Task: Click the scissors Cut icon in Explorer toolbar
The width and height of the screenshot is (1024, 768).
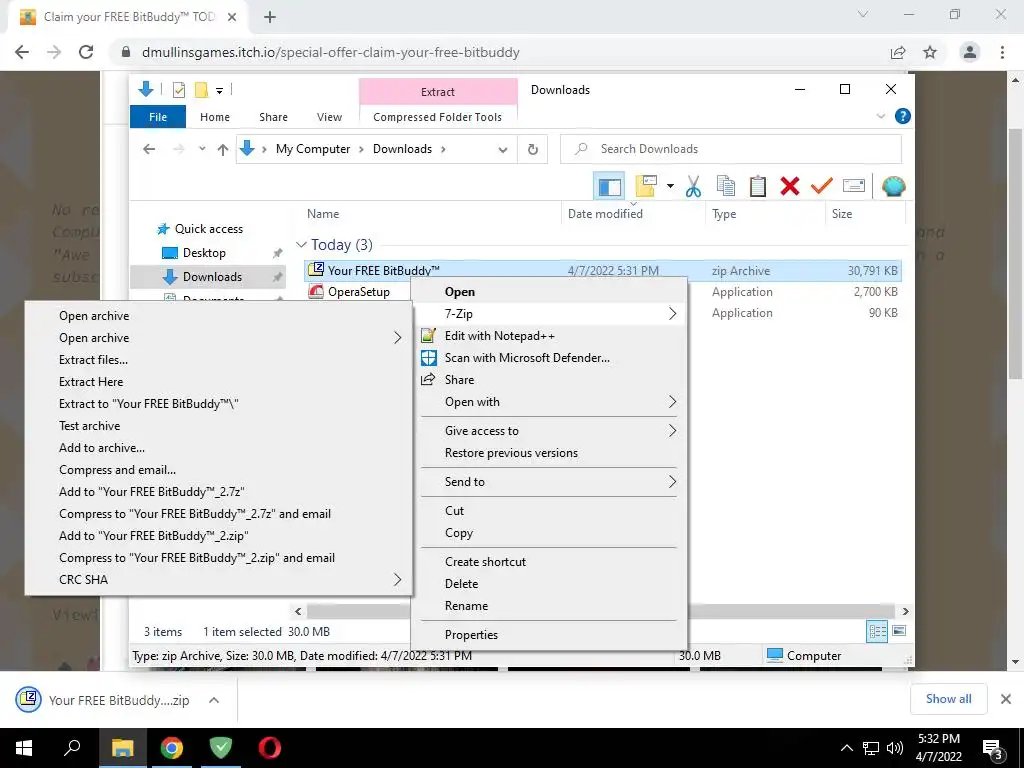Action: 693,187
